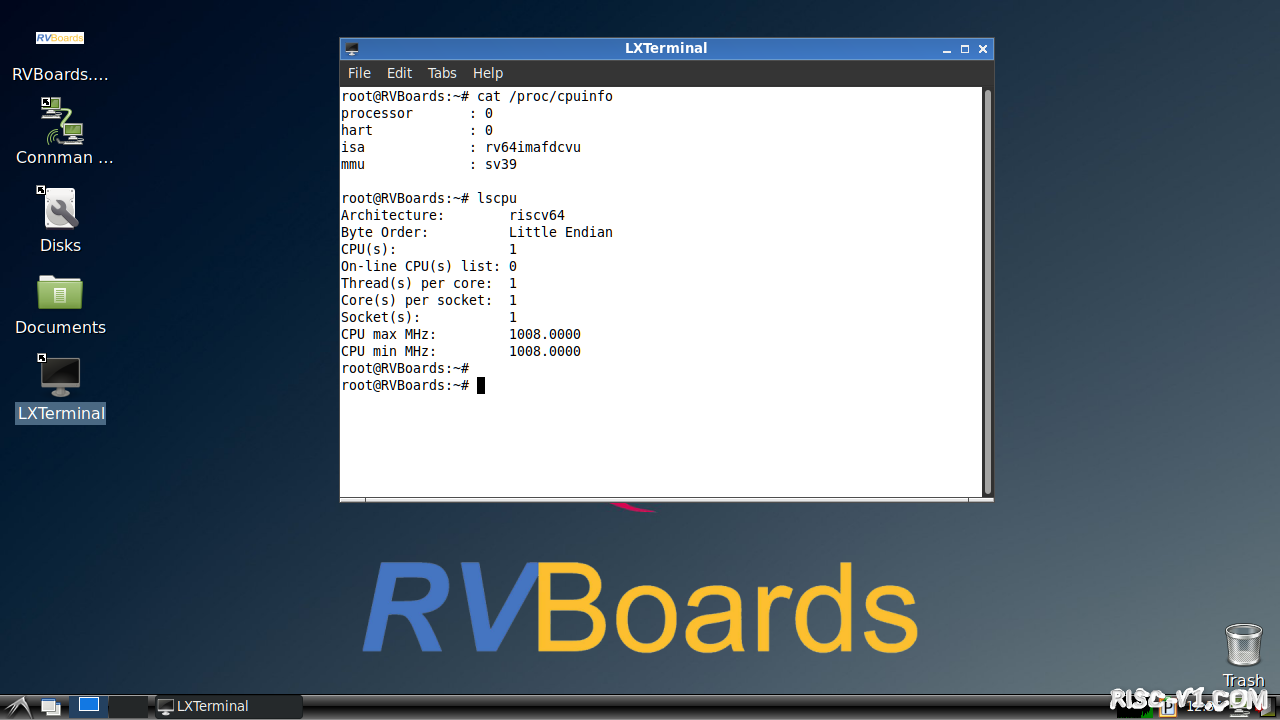Click the LXTerminal title bar text
The image size is (1280, 720).
click(x=666, y=48)
